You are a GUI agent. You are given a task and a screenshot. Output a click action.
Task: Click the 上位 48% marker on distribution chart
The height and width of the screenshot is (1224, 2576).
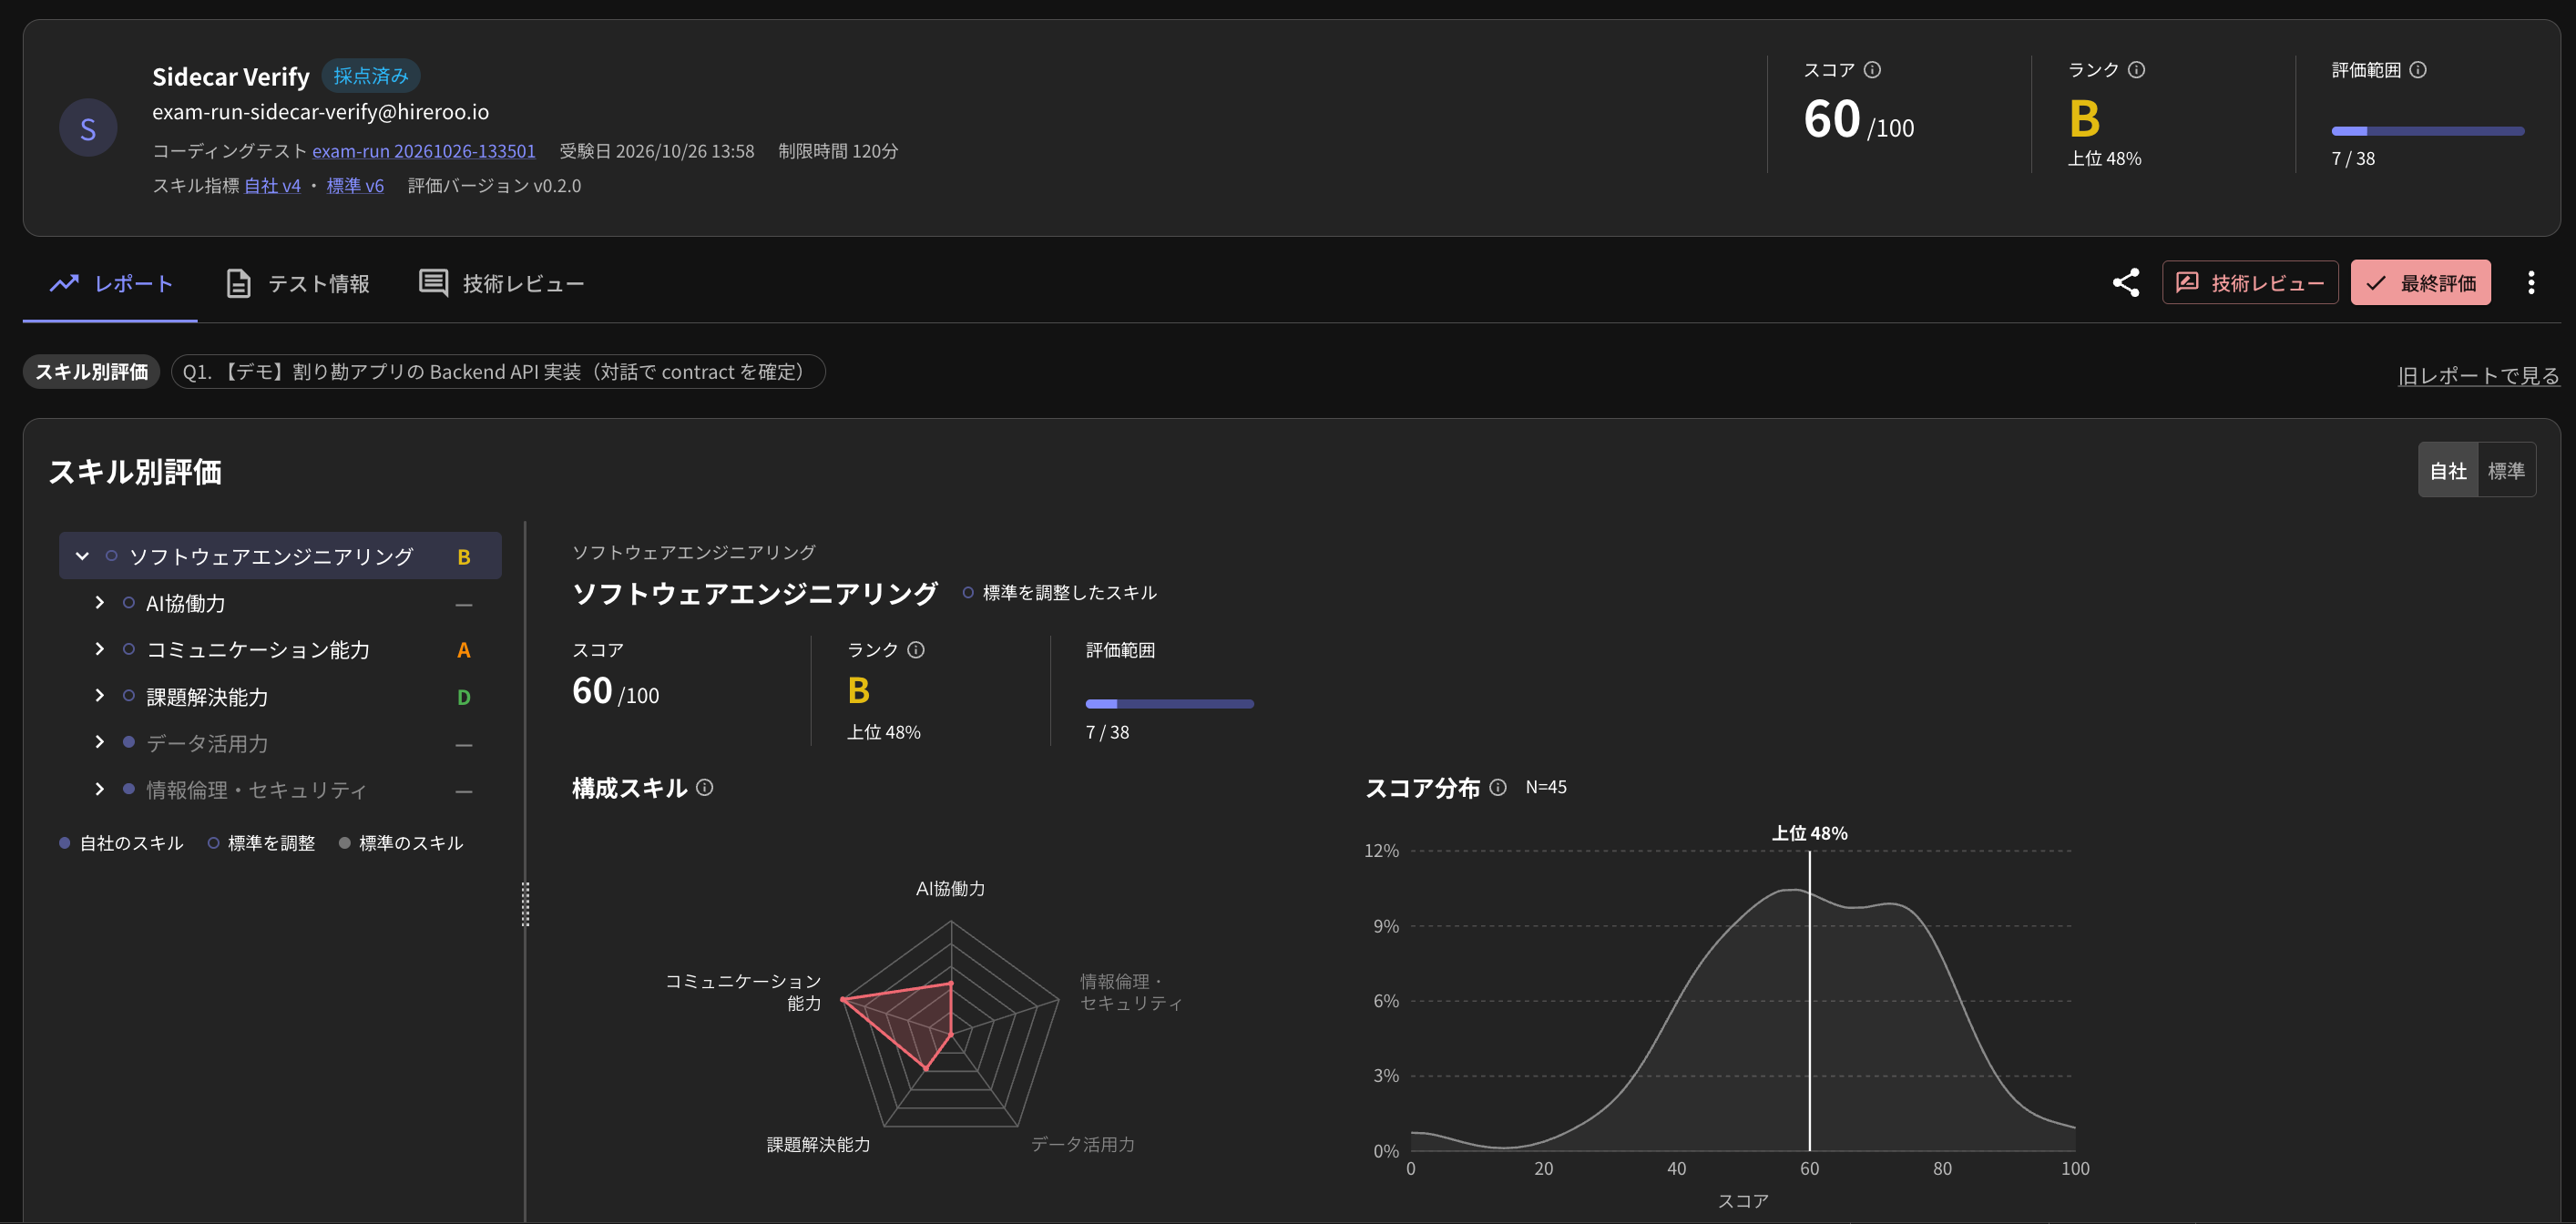(1809, 833)
